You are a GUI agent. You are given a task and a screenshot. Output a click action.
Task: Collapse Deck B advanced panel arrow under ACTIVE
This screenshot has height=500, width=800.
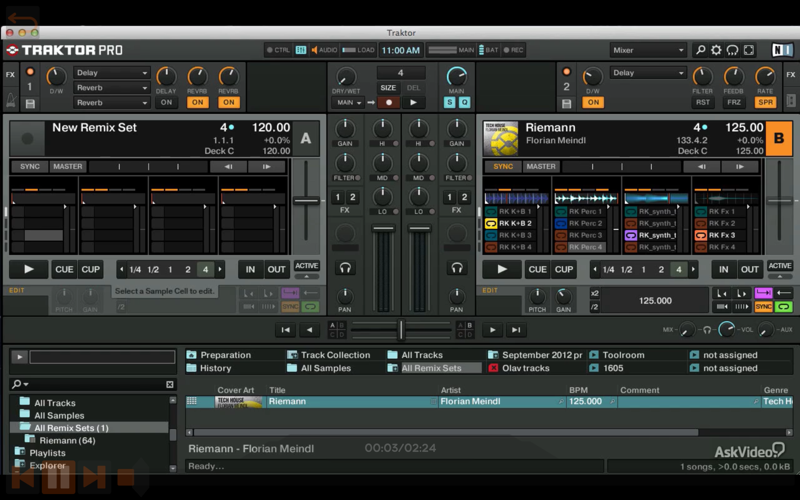[x=780, y=277]
